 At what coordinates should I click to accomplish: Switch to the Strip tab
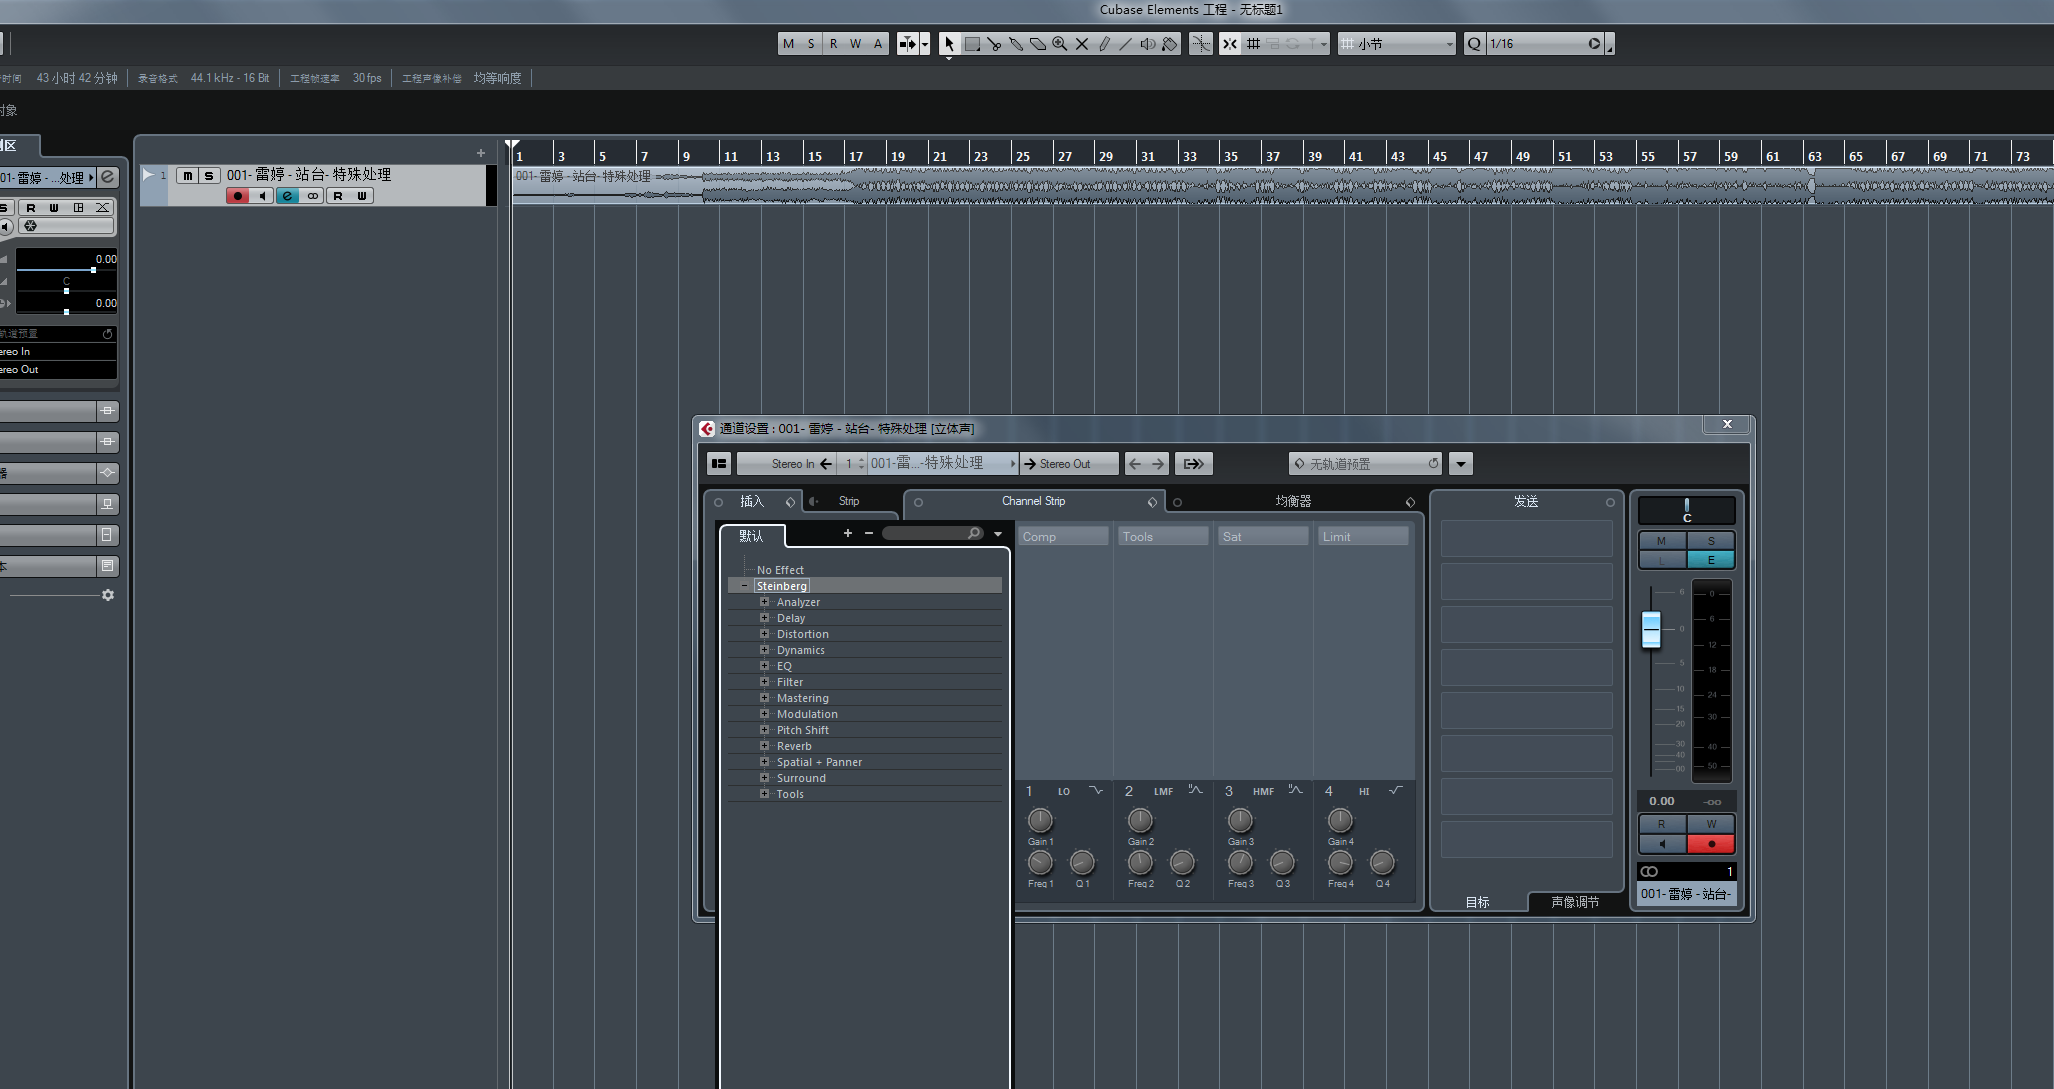[849, 502]
